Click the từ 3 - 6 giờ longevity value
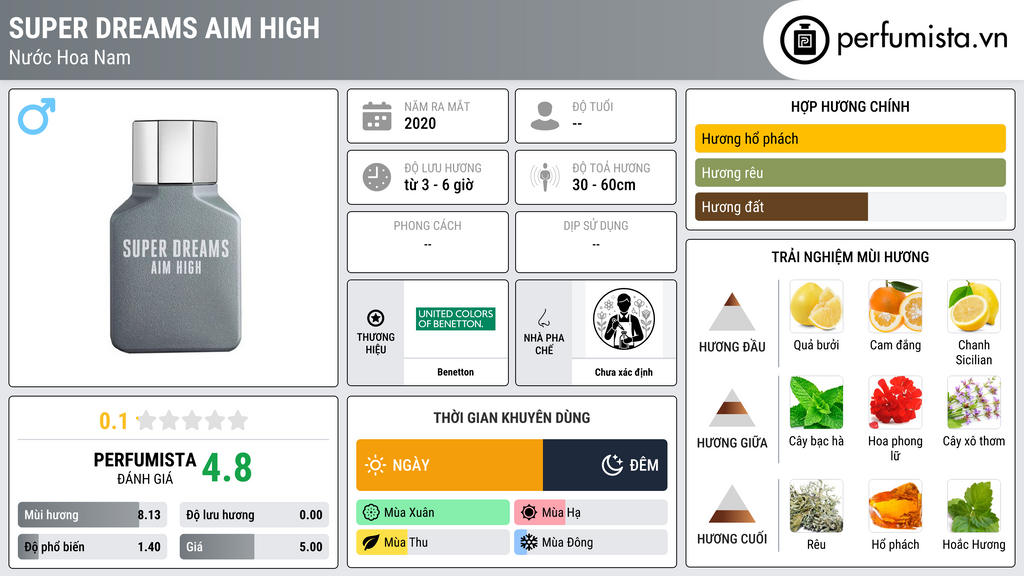 439,185
